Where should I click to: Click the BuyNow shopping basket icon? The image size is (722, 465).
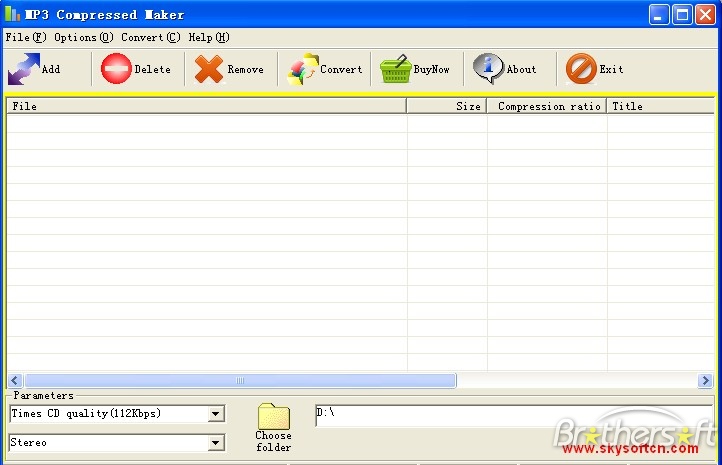396,69
